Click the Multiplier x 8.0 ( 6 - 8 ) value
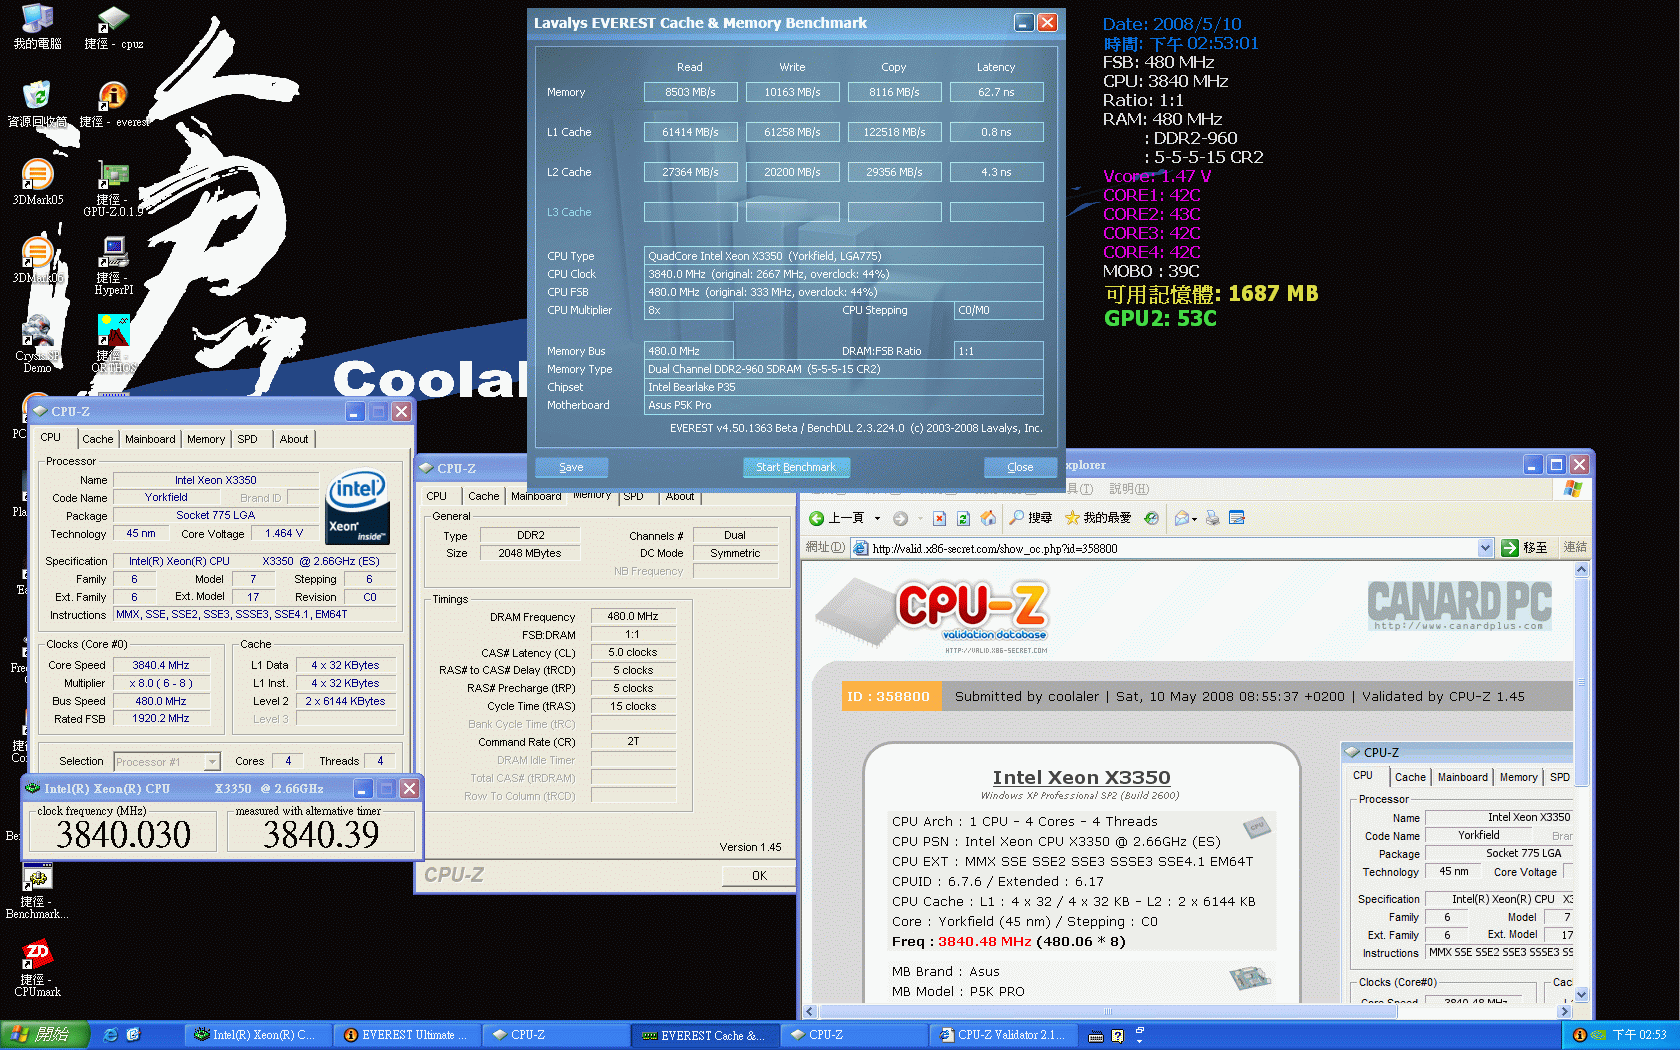Screen dimensions: 1680x1050 (161, 683)
